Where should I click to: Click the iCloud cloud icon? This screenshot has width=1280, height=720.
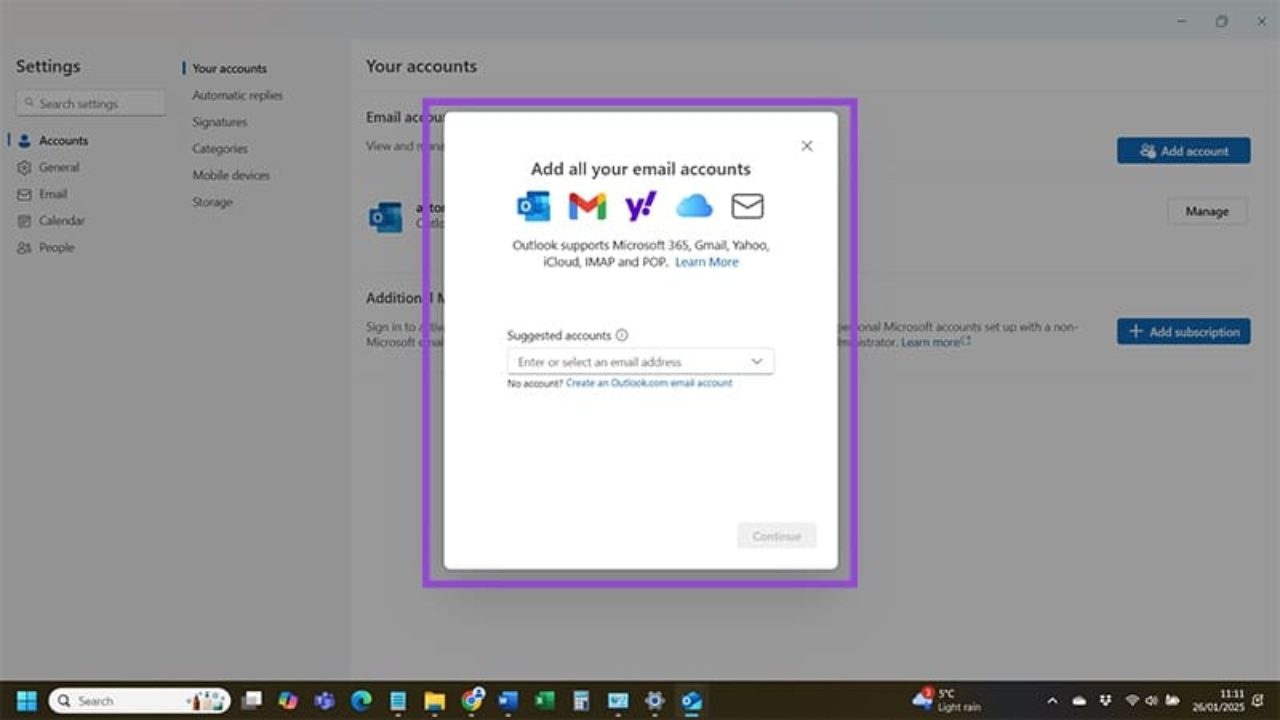pos(694,205)
